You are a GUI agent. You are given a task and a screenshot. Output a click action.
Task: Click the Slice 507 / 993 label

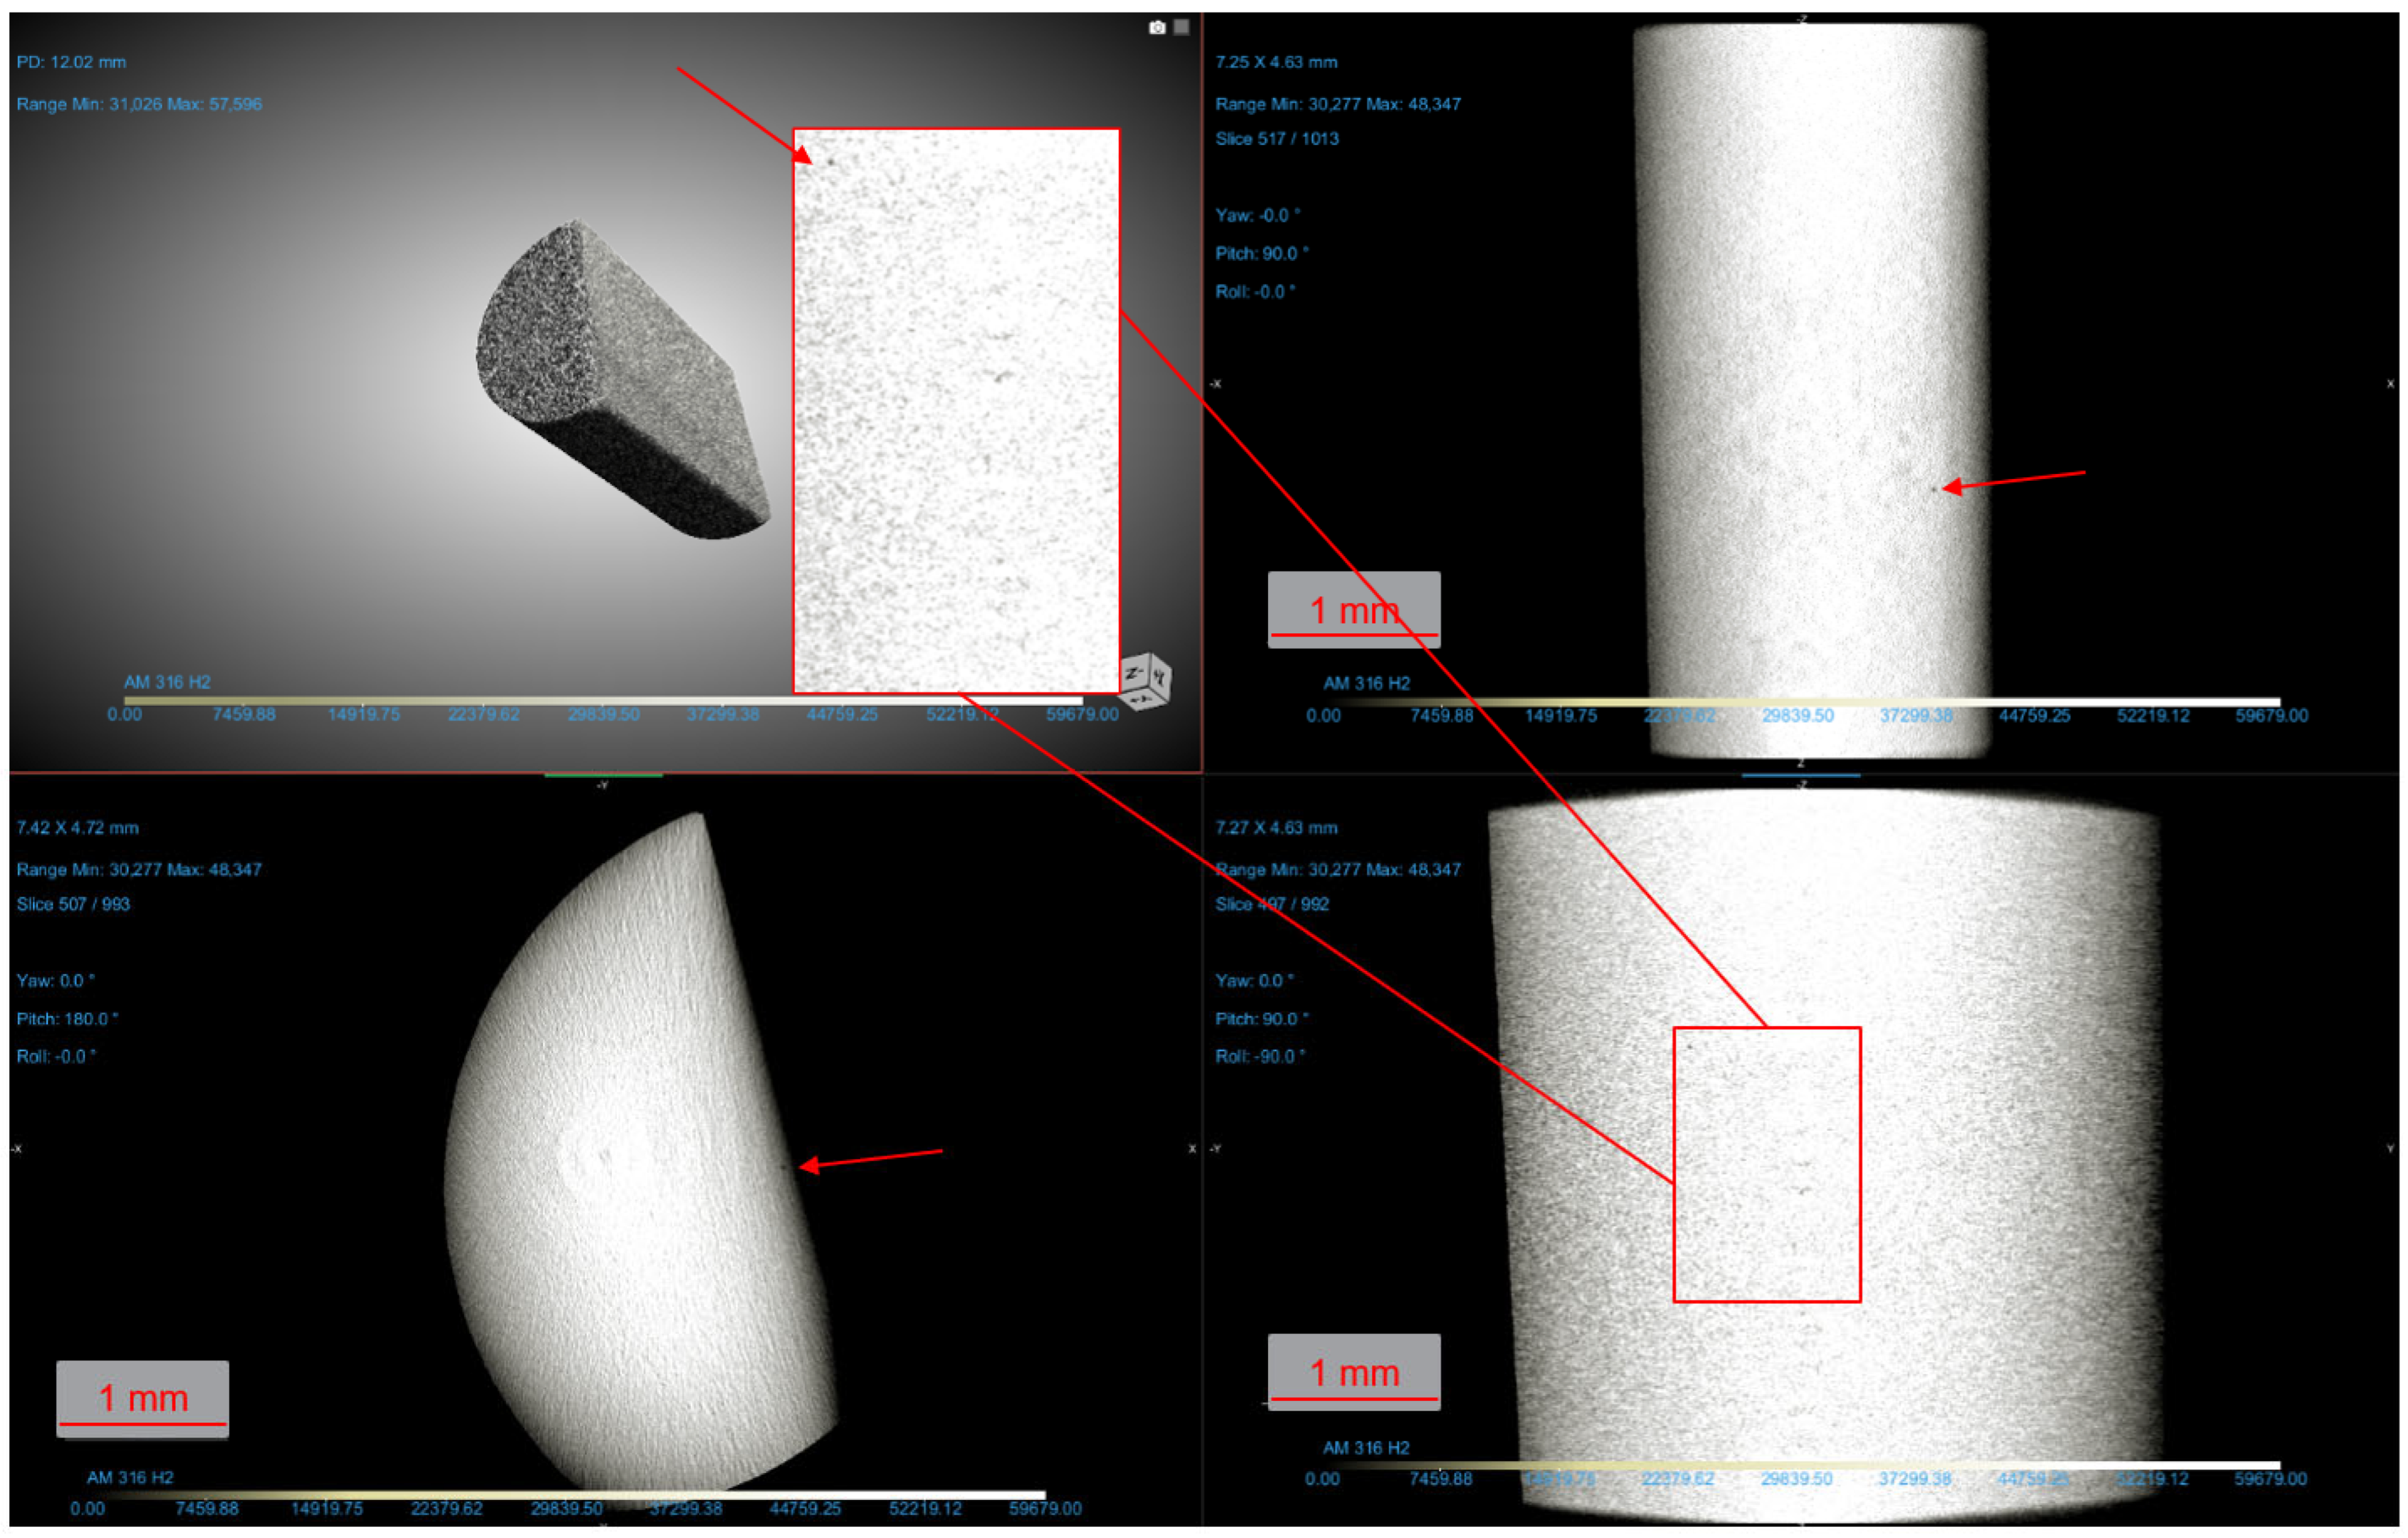(x=73, y=904)
